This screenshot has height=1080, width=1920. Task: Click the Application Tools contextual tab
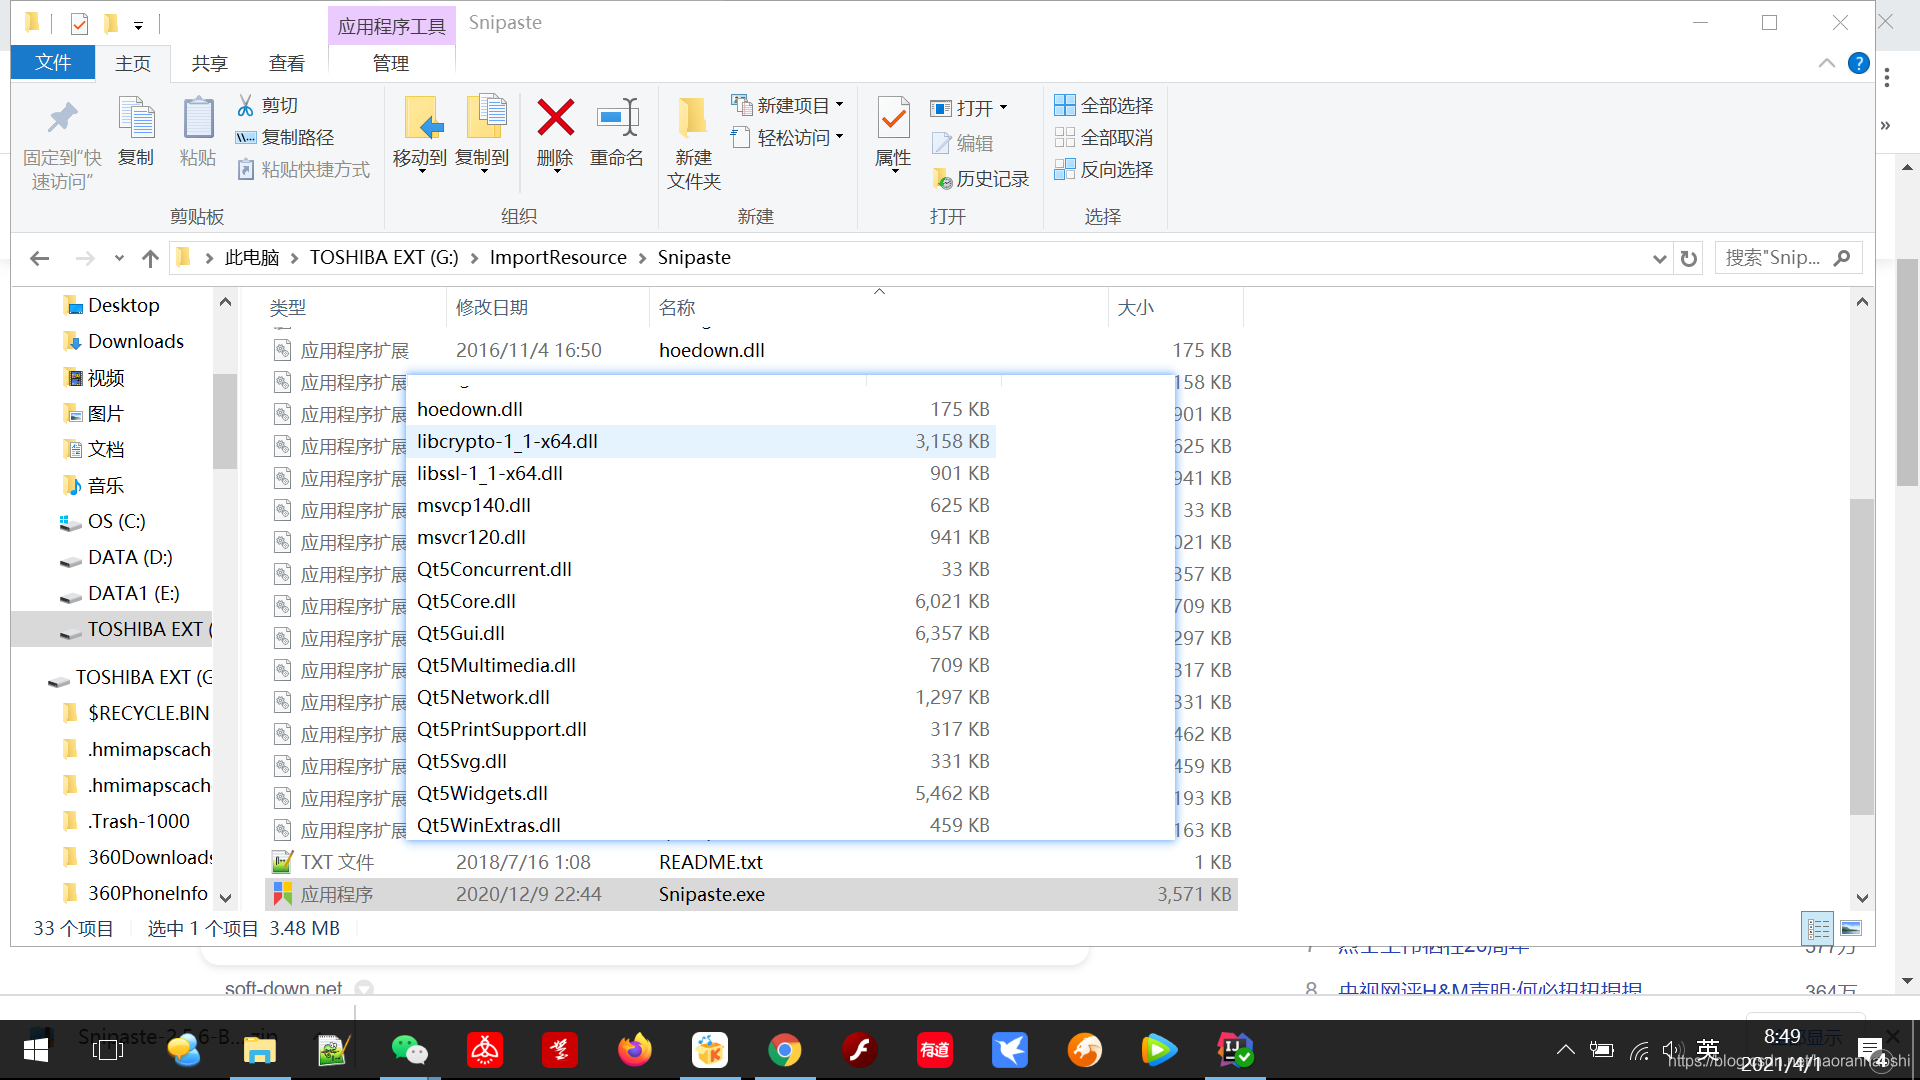point(392,26)
